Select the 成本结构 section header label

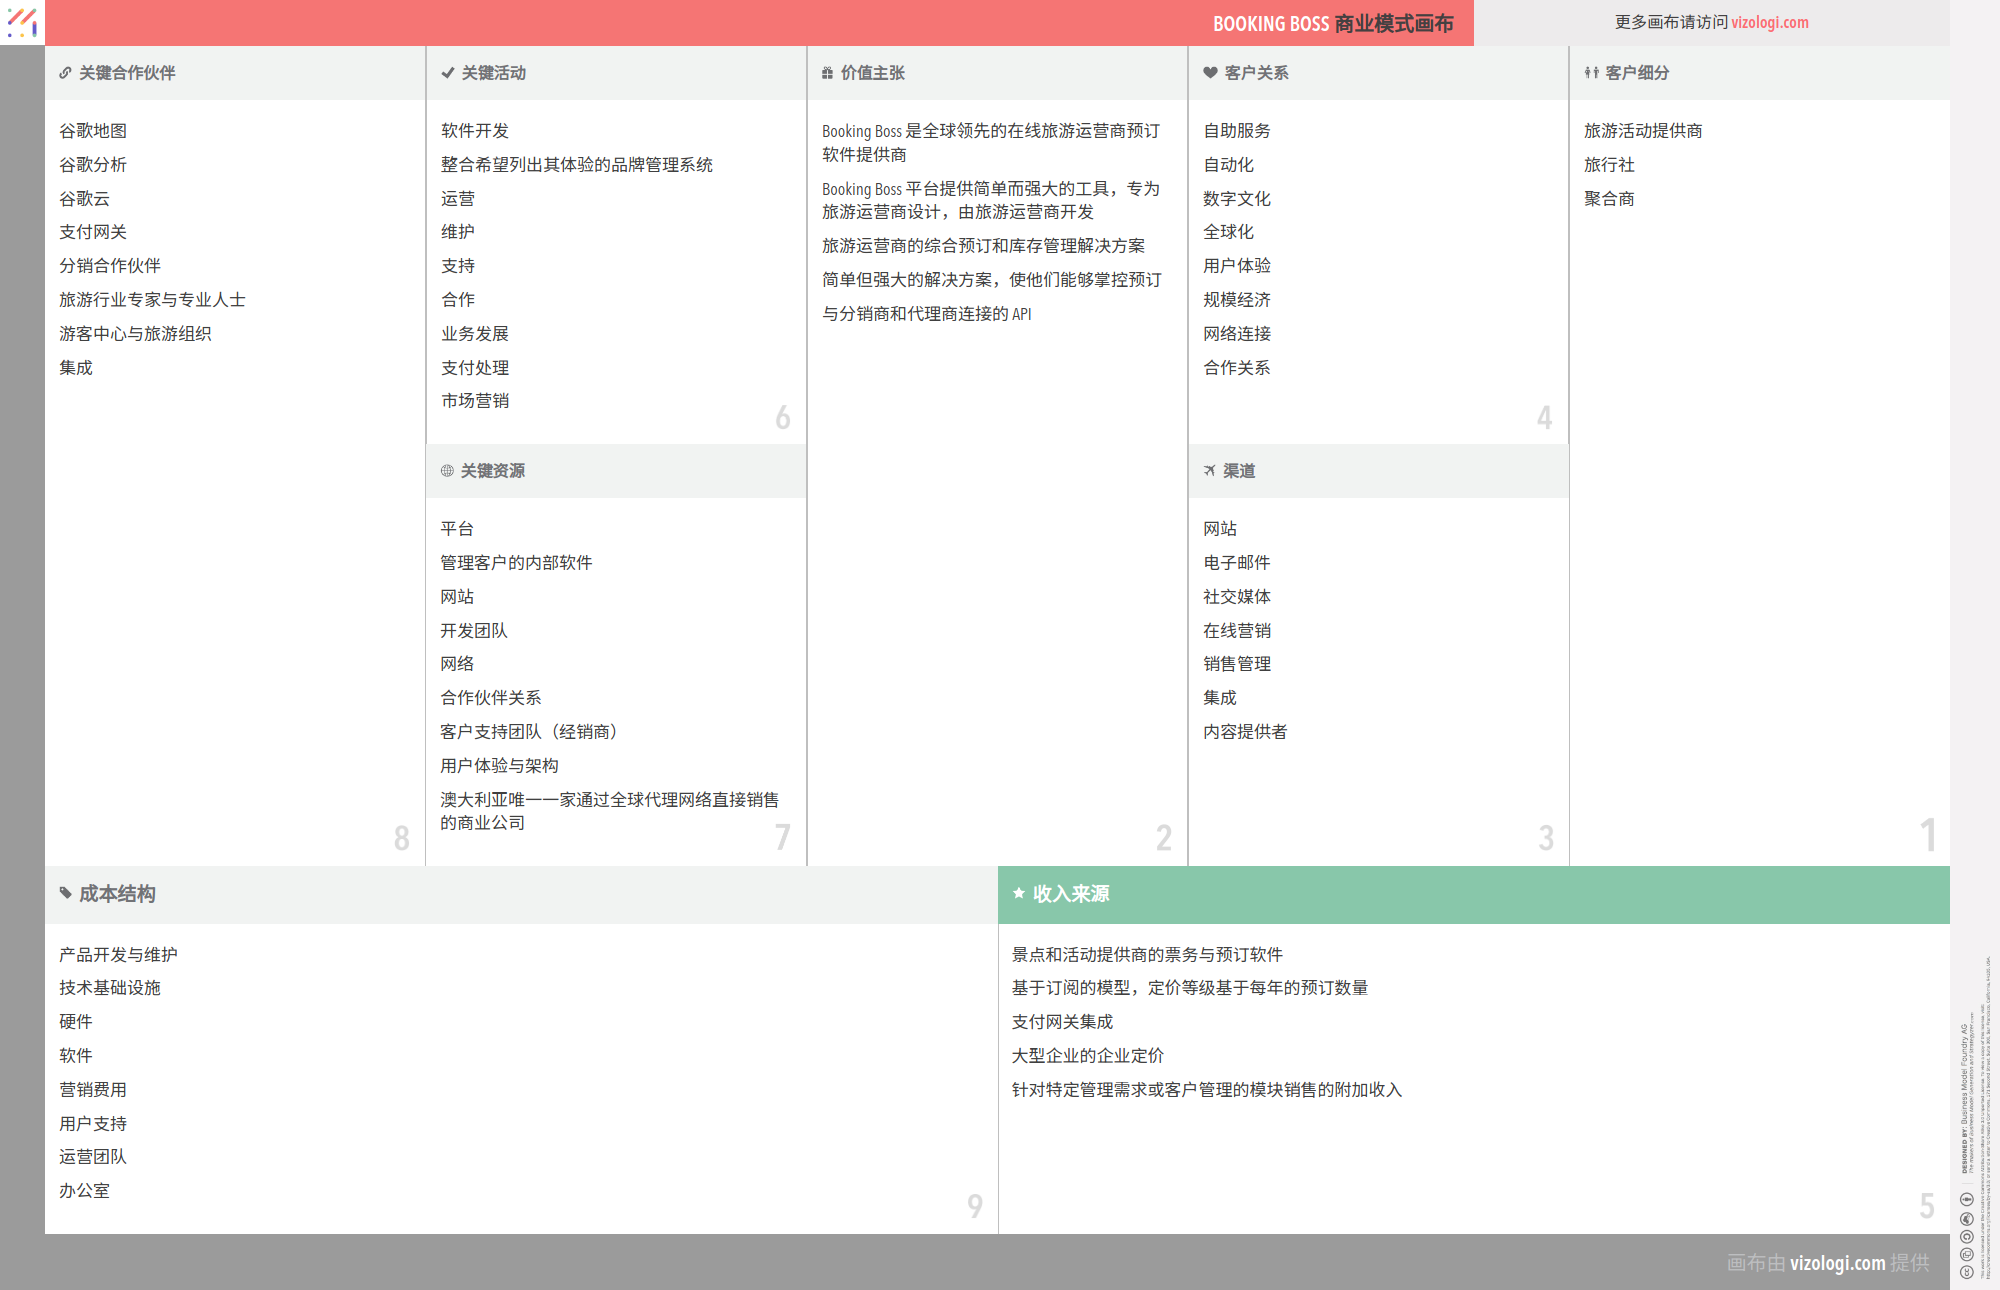click(x=116, y=894)
